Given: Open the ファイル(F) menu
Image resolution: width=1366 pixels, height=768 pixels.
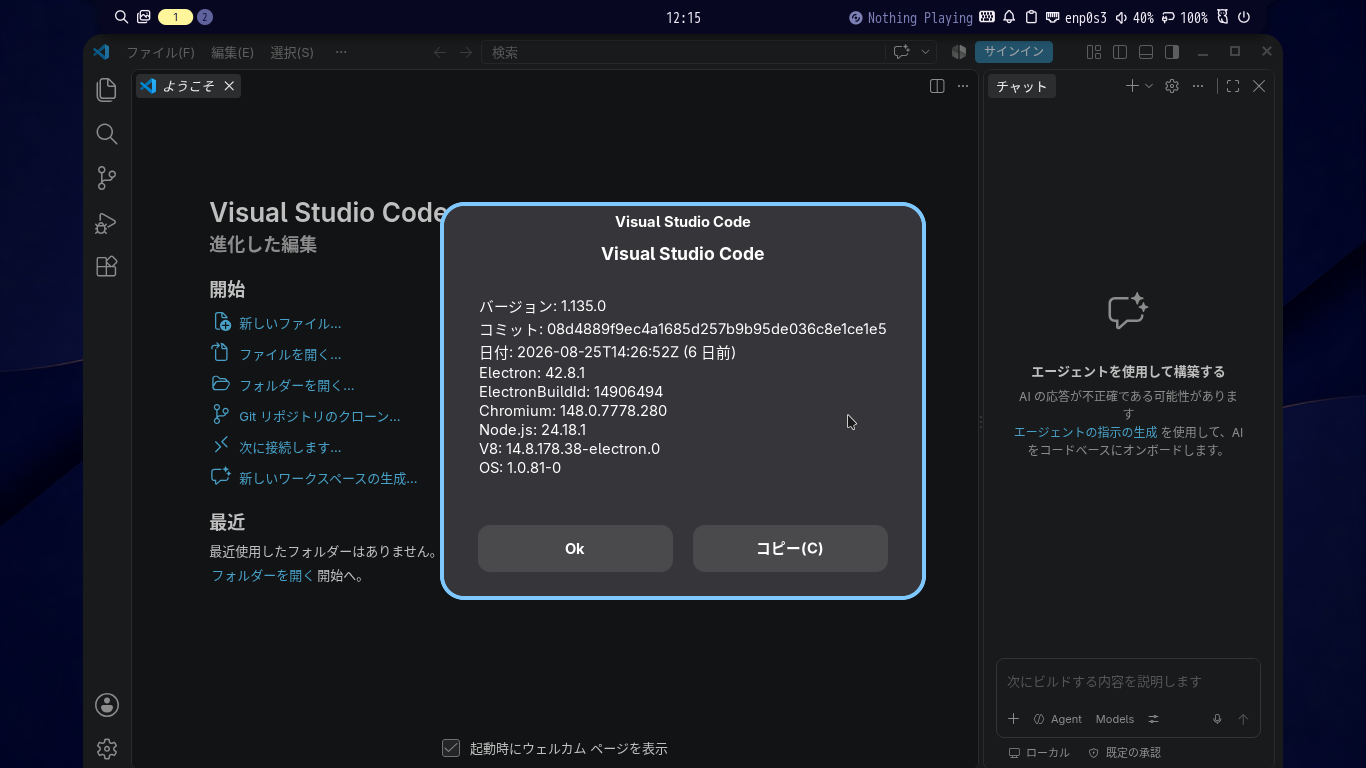Looking at the screenshot, I should coord(160,52).
